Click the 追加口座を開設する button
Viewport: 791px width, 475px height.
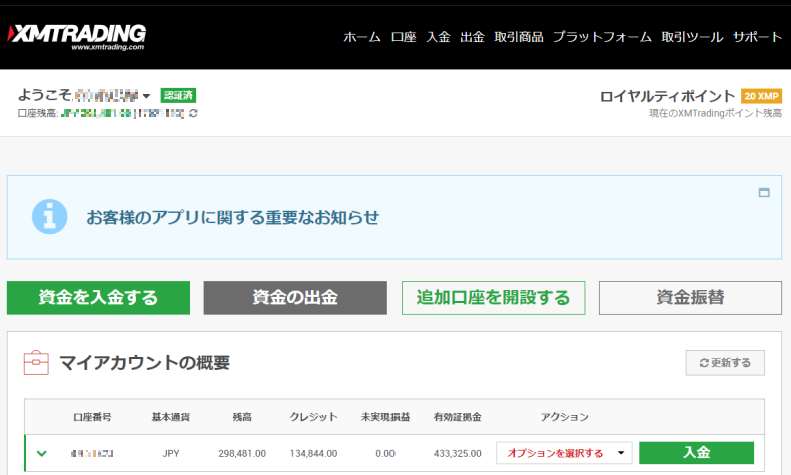coord(493,298)
